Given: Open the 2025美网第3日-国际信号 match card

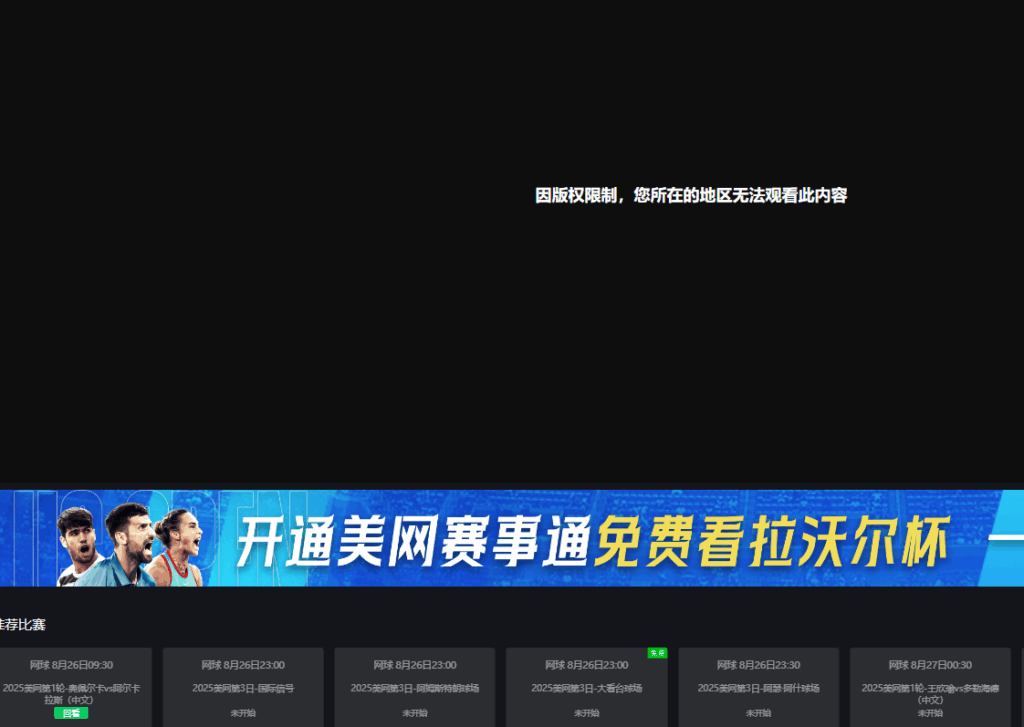Looking at the screenshot, I should pos(243,688).
